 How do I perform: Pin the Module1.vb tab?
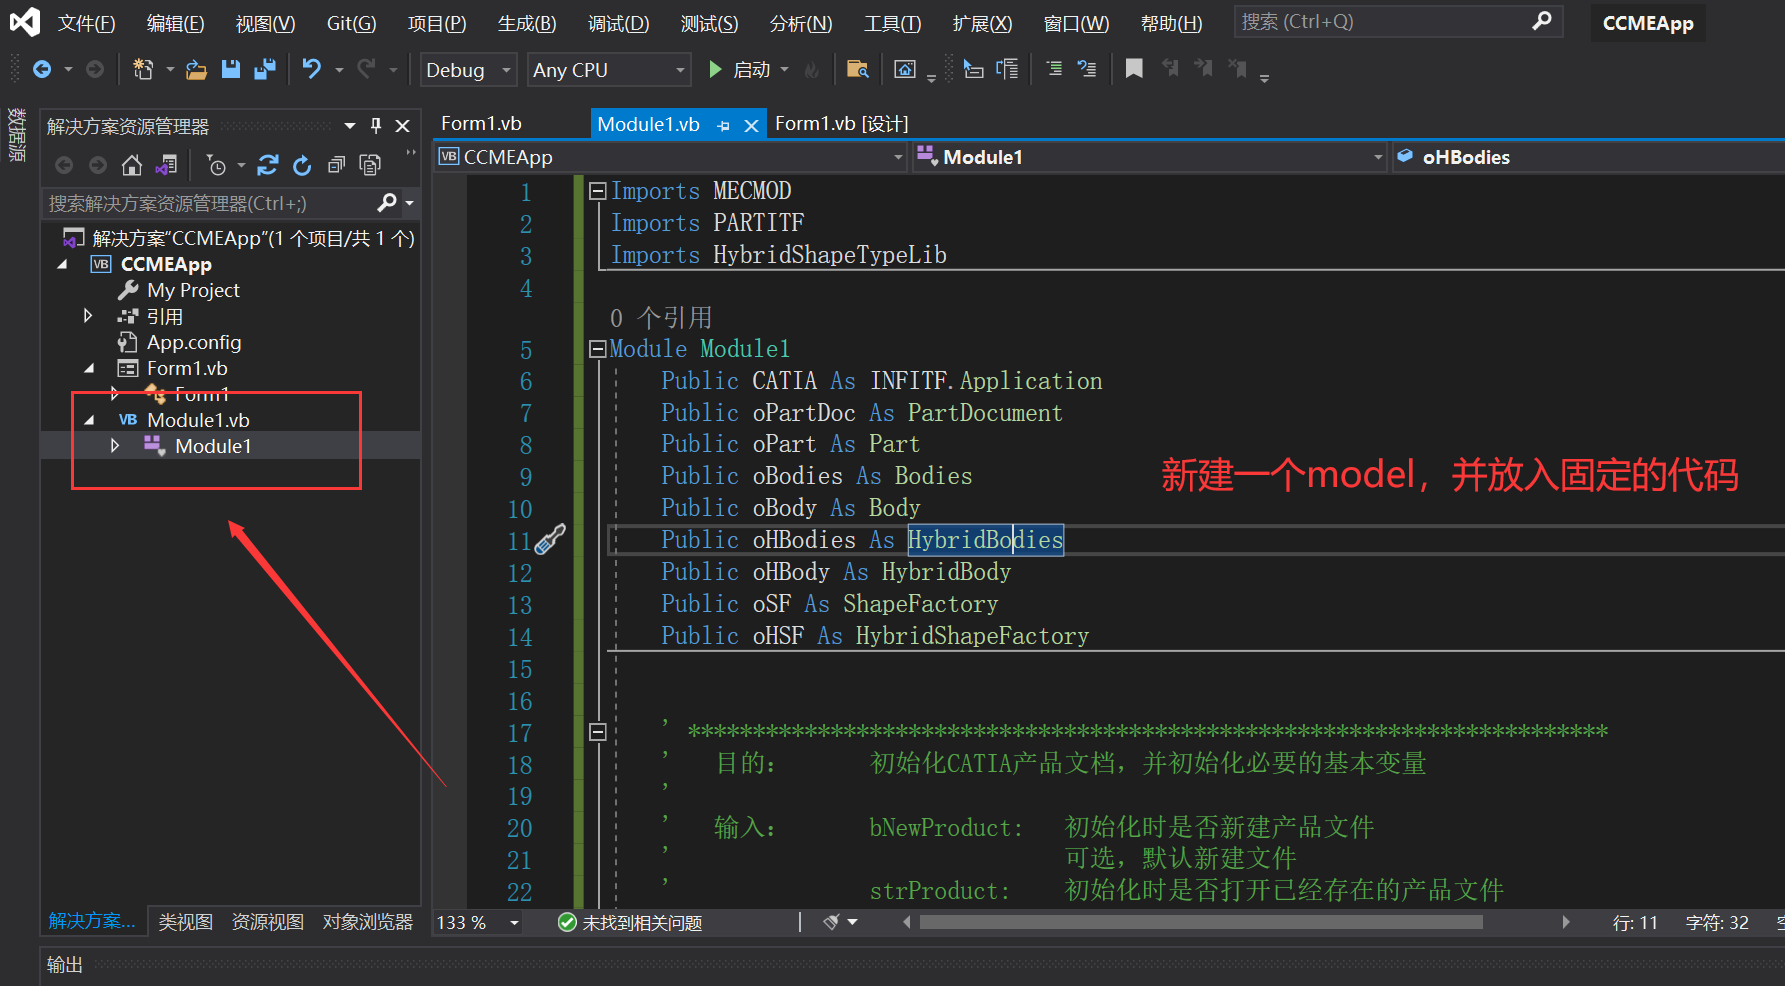tap(723, 126)
